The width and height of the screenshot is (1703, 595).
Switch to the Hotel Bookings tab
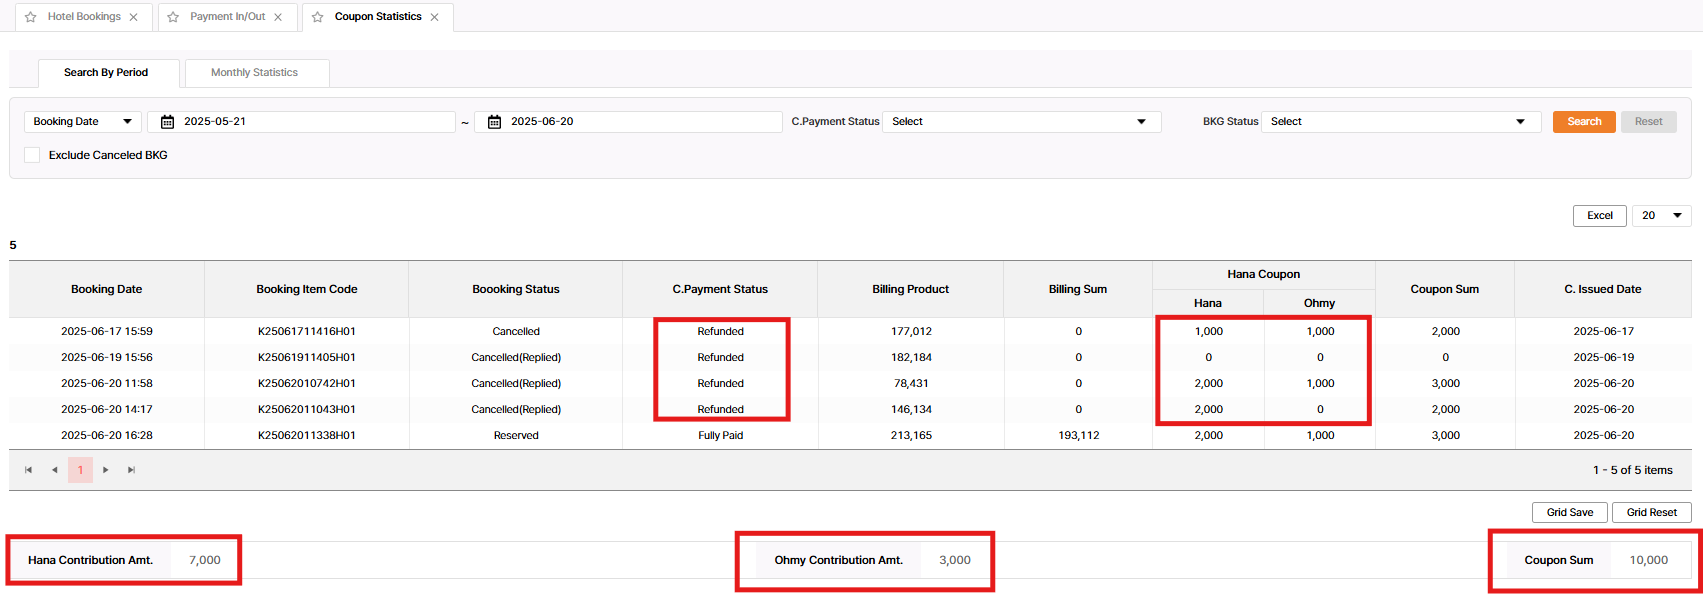coord(84,17)
